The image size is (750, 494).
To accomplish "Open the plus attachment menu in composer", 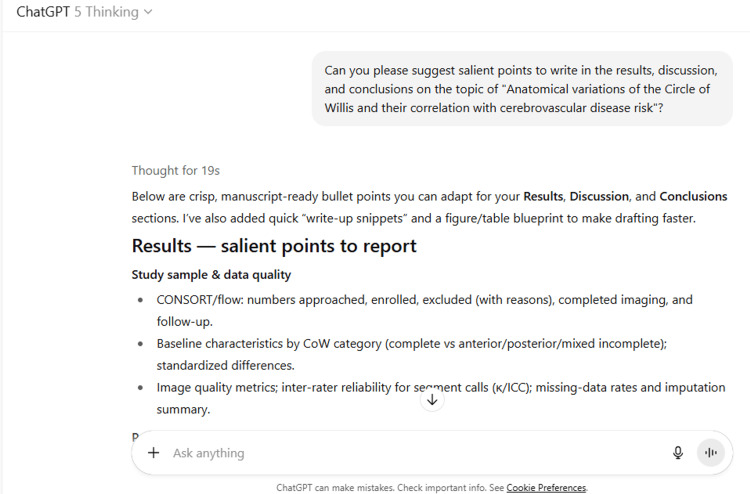I will [x=153, y=453].
